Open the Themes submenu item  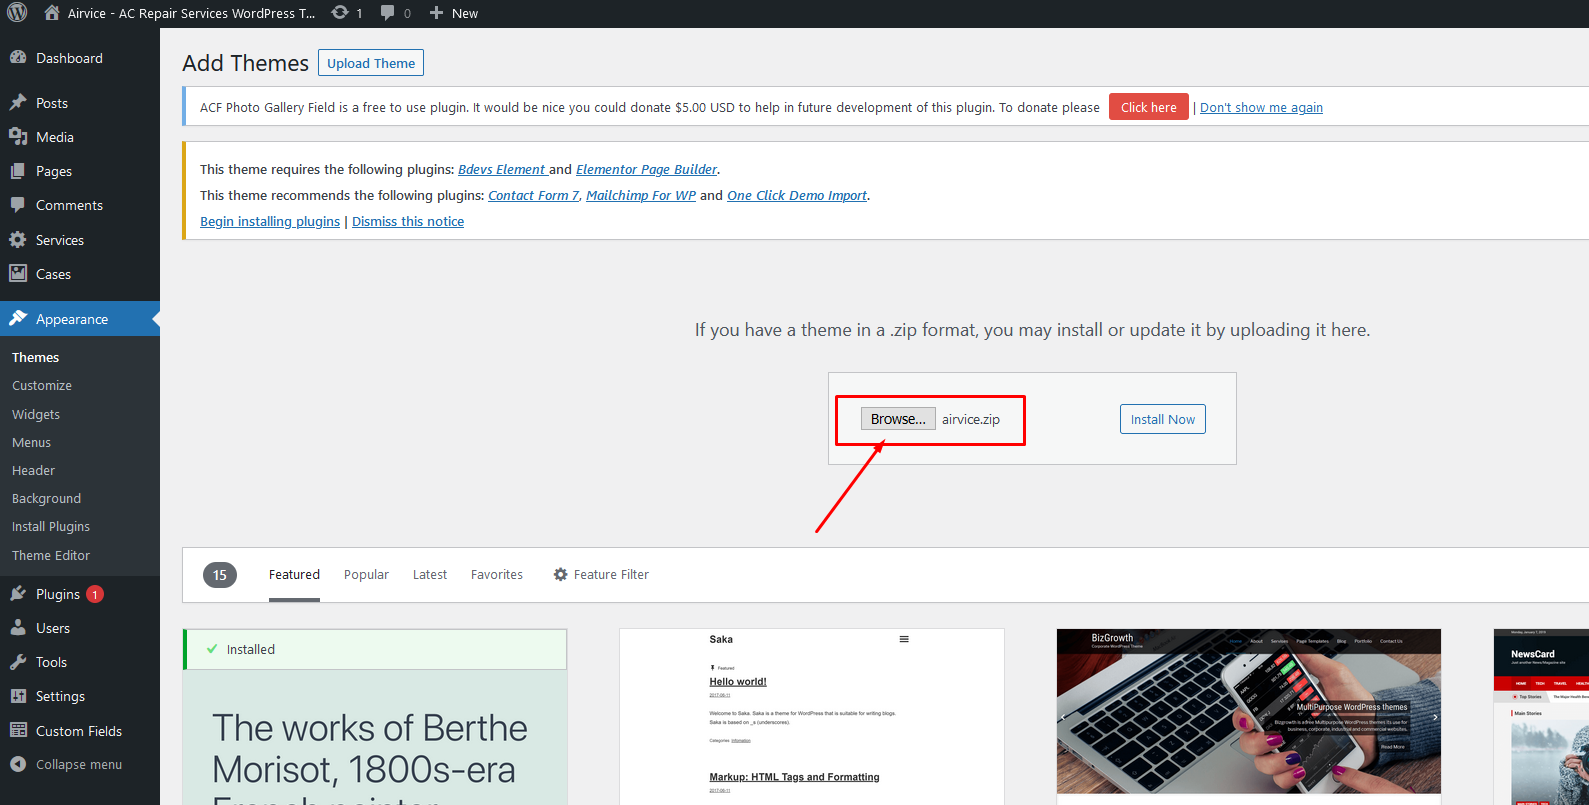pyautogui.click(x=35, y=357)
